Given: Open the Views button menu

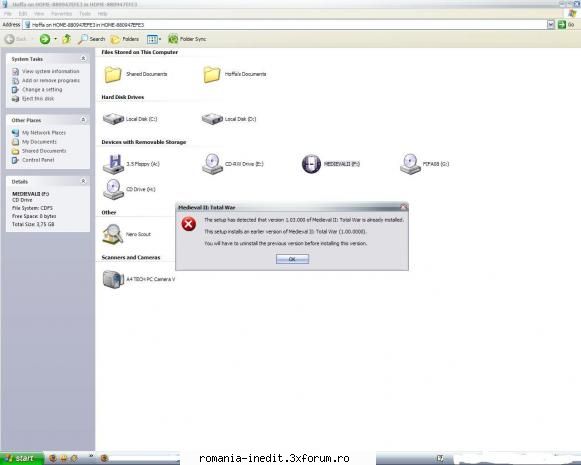Looking at the screenshot, I should 154,39.
